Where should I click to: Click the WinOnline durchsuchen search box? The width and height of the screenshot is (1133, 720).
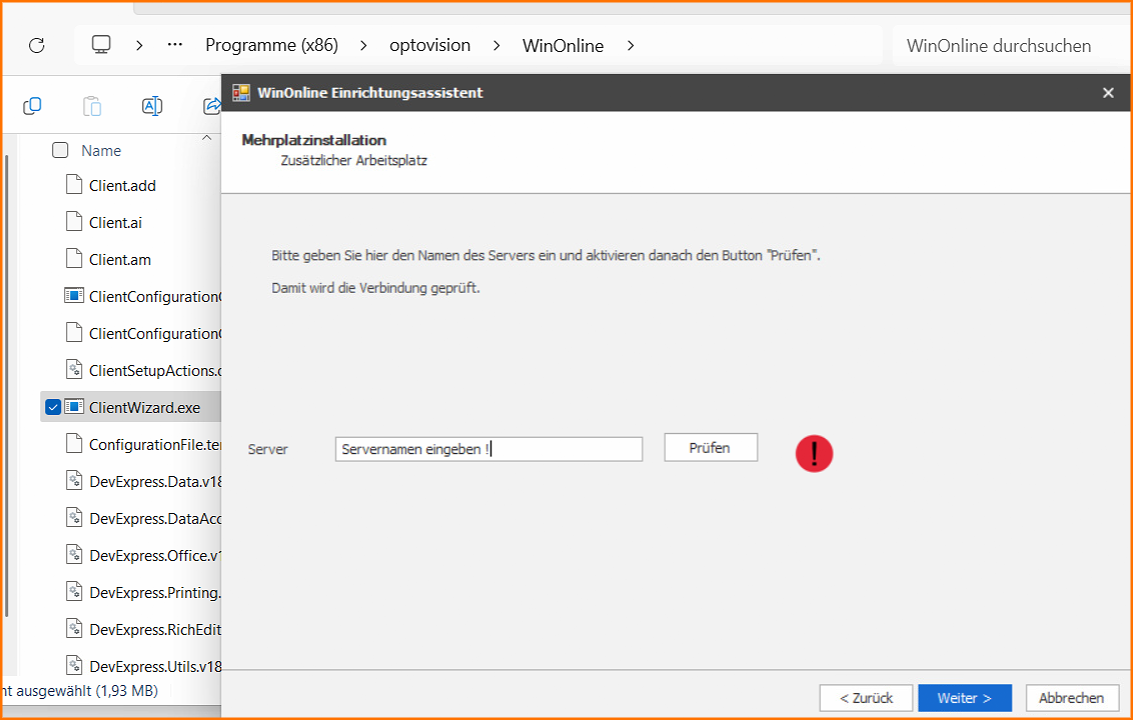[998, 45]
